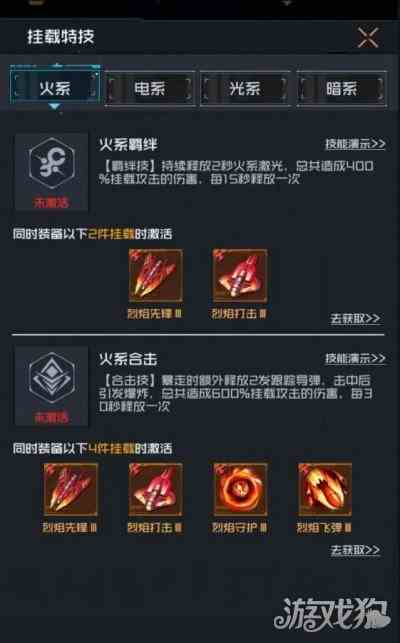The image size is (400, 643).
Task: Click 去获取 link under the 4-piece set
Action: click(x=355, y=550)
